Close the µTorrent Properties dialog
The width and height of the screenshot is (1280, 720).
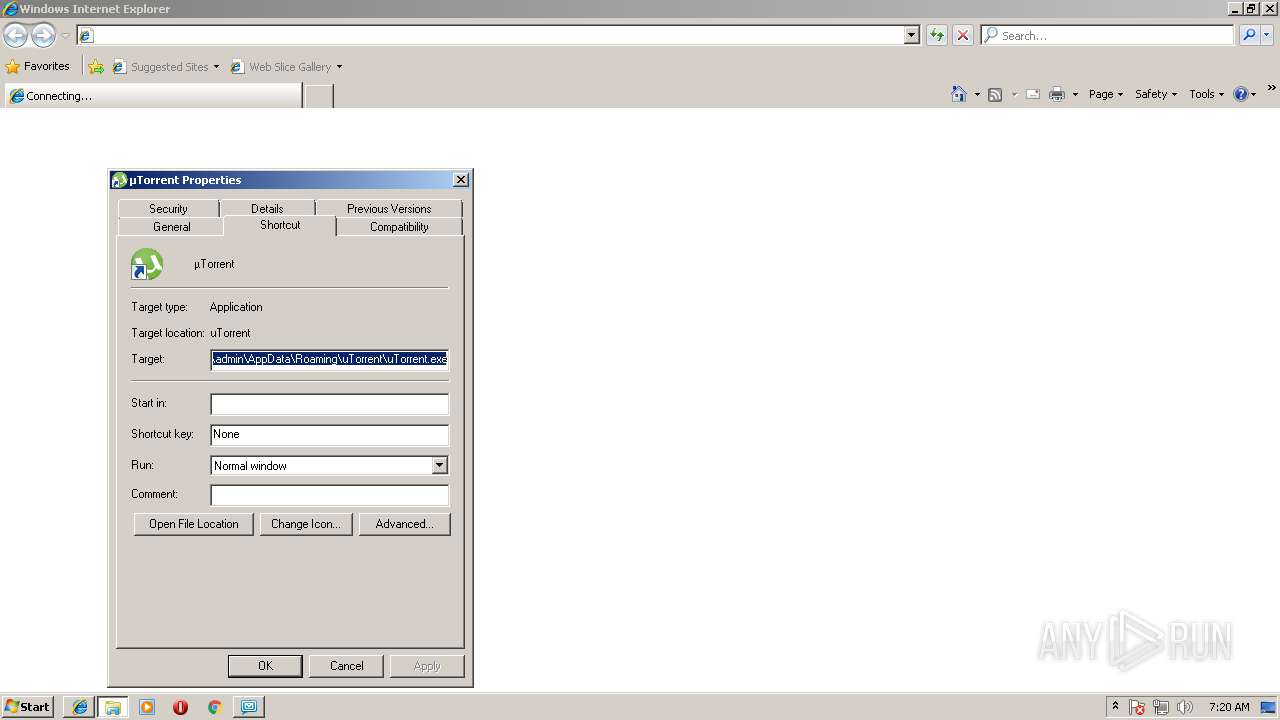pyautogui.click(x=460, y=180)
